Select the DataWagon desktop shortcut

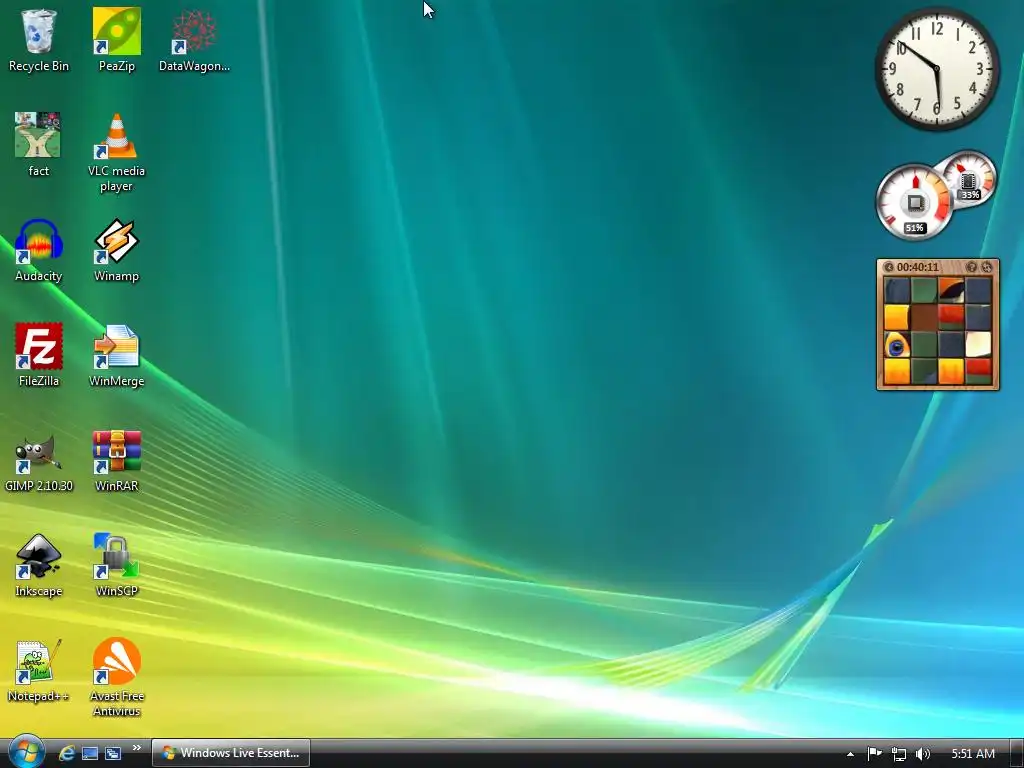194,40
